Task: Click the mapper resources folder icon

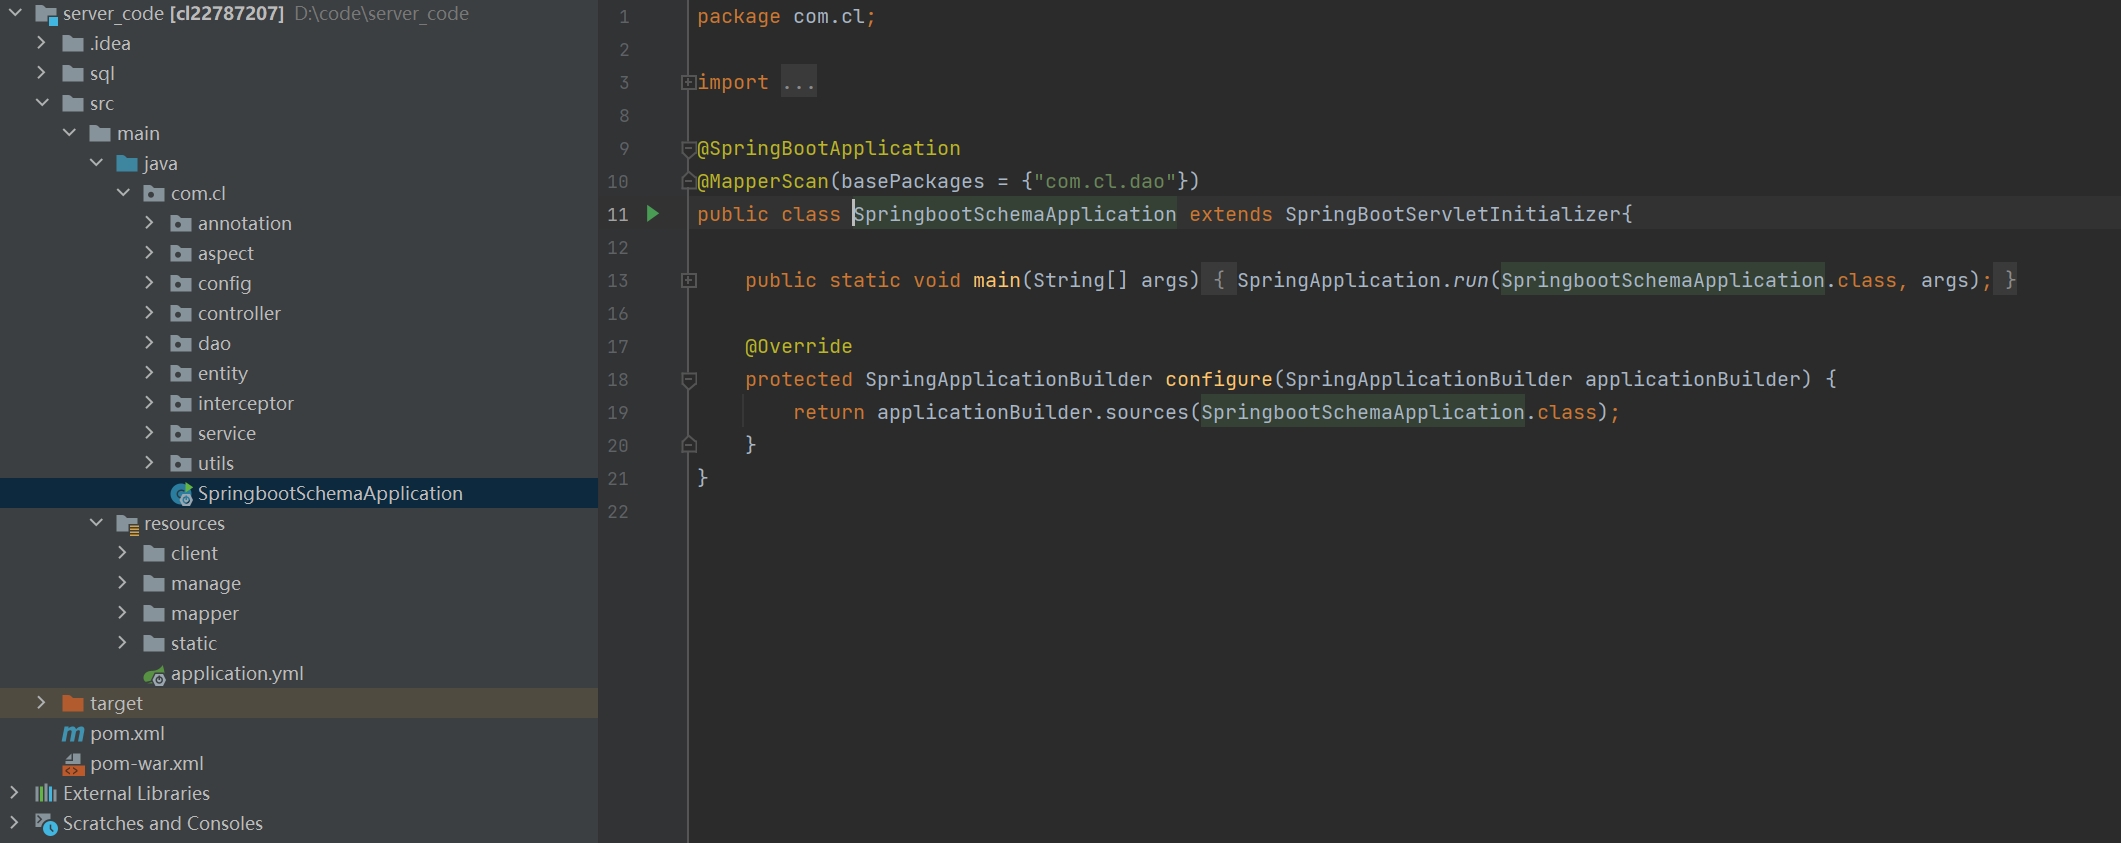Action: (x=154, y=613)
